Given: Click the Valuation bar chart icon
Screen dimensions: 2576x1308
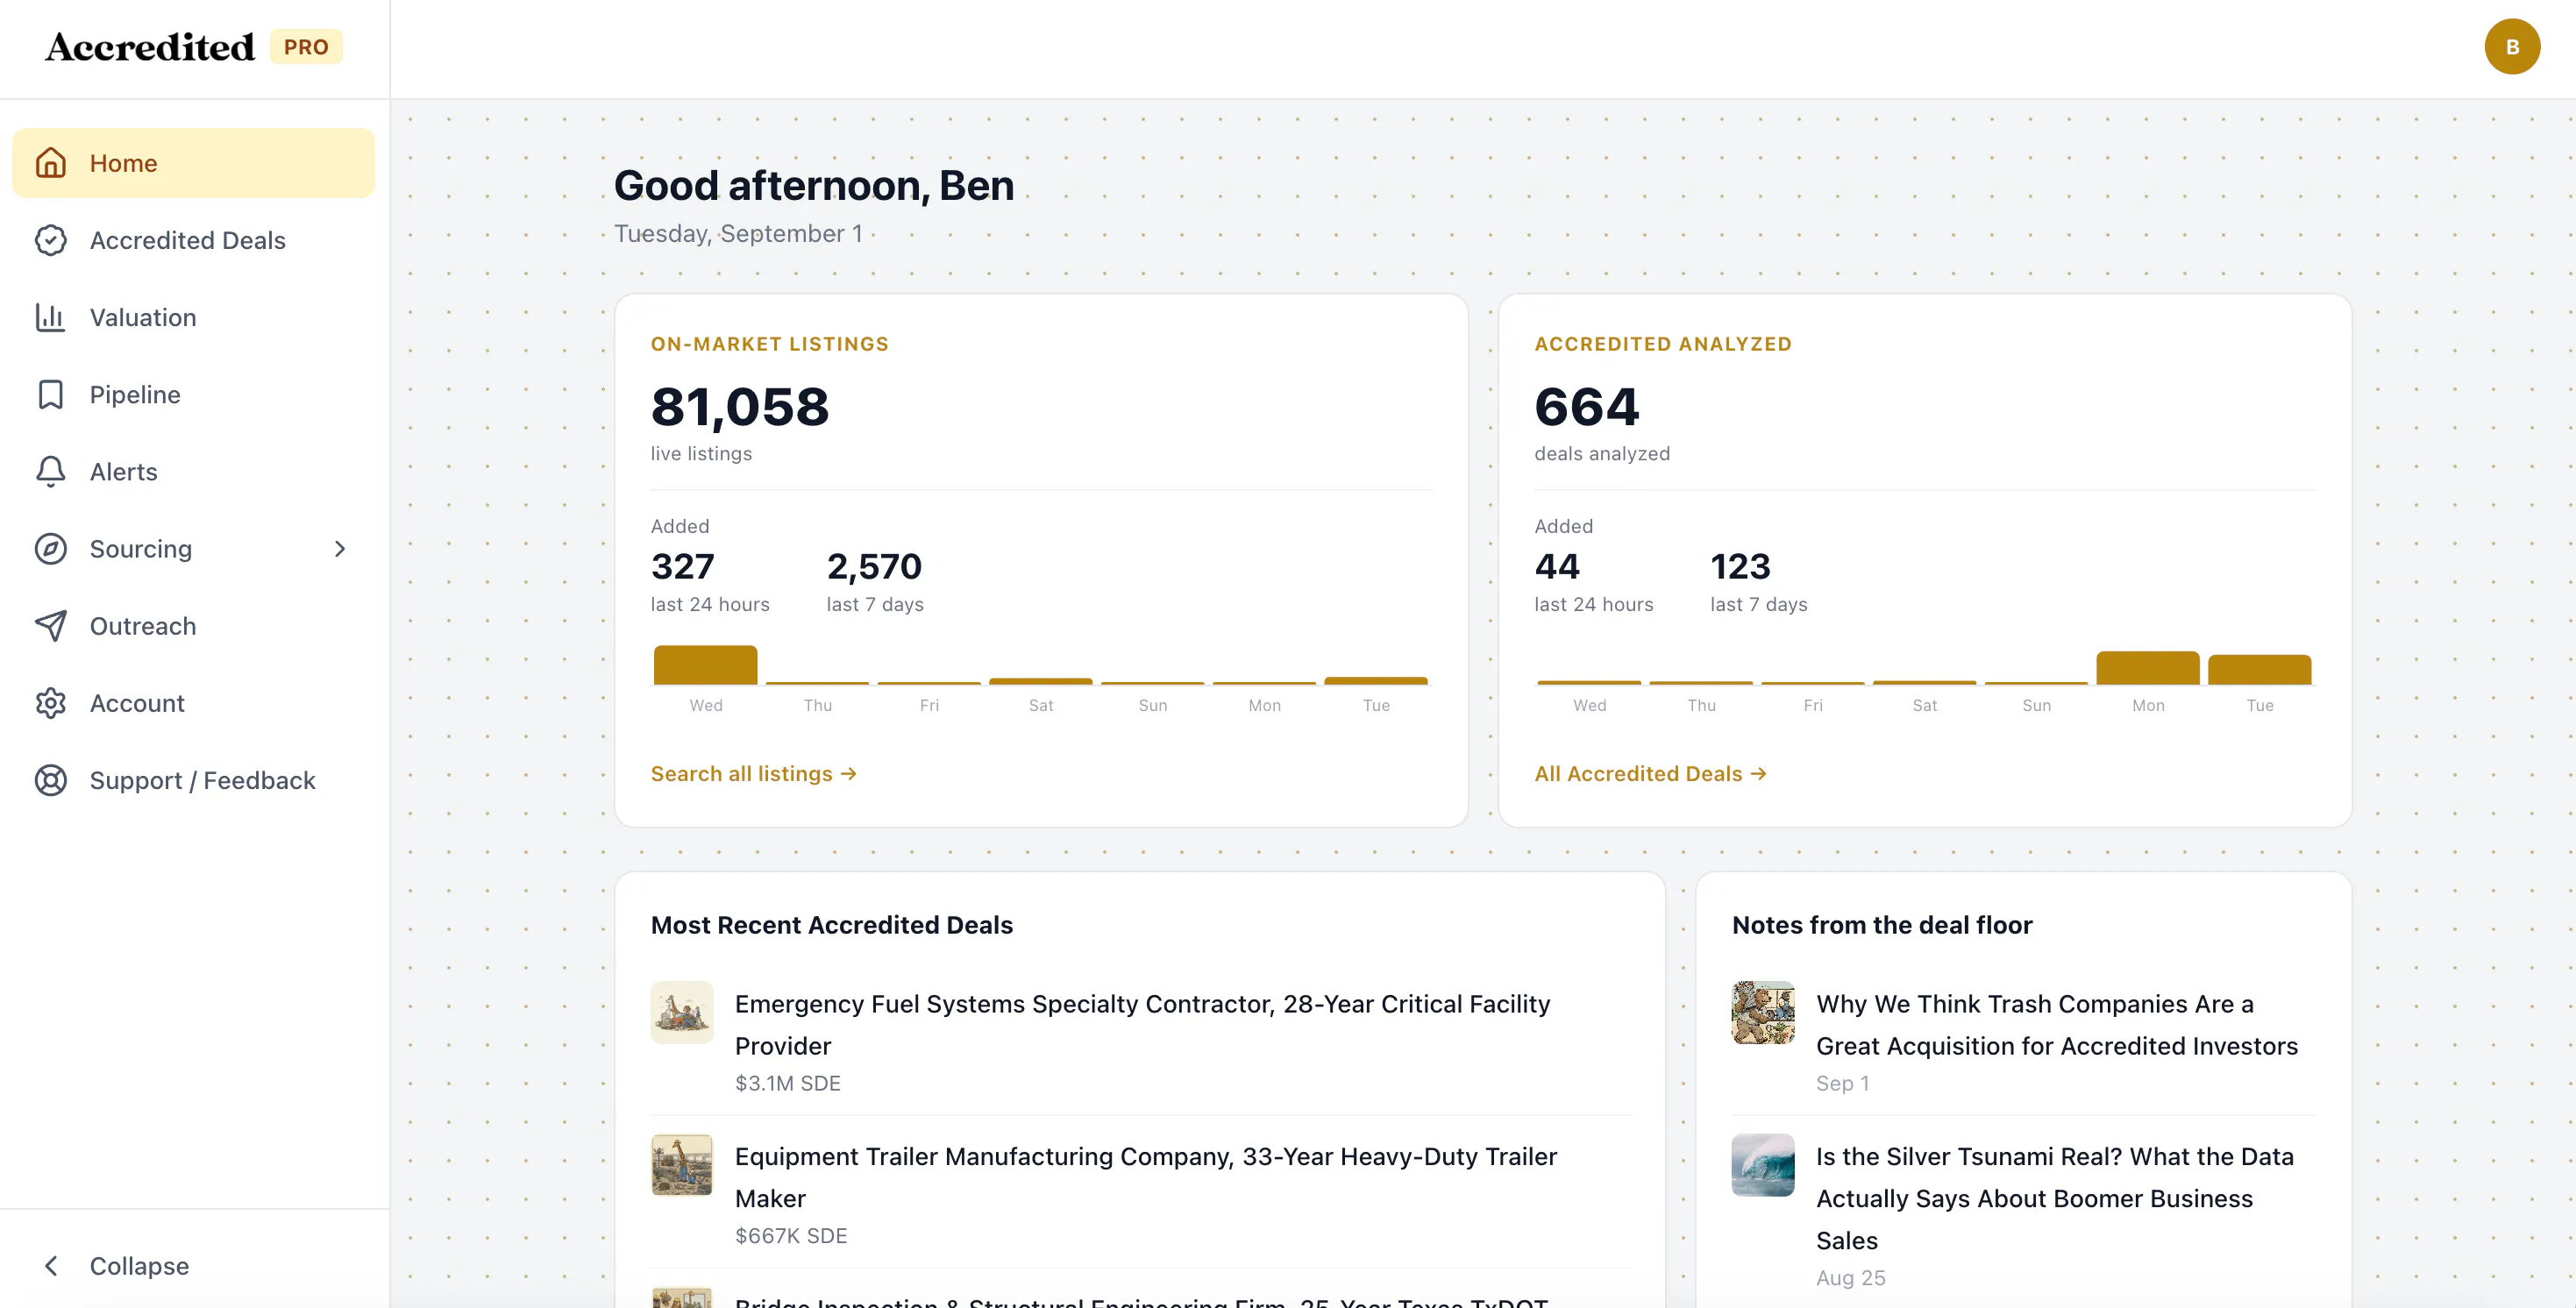Looking at the screenshot, I should coord(50,317).
